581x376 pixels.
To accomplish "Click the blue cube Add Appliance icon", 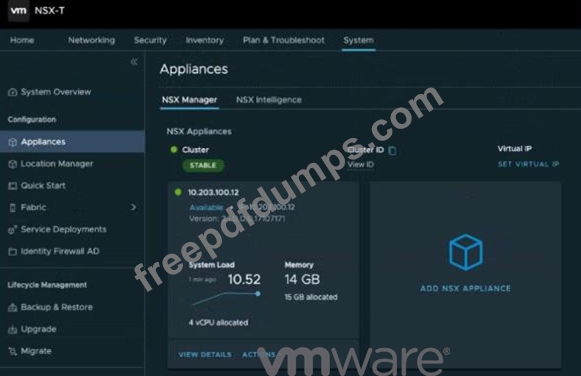I will (x=466, y=252).
